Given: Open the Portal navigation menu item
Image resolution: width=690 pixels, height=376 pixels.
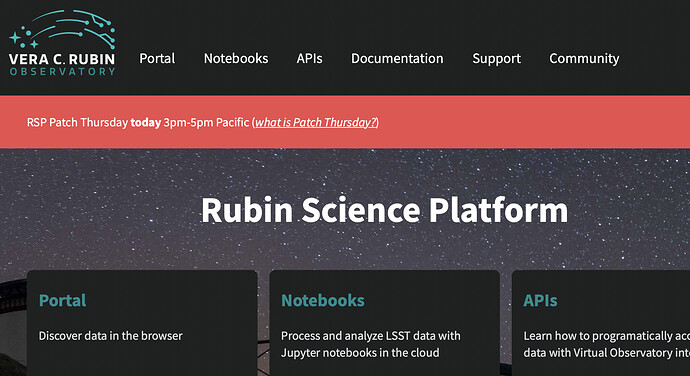Looking at the screenshot, I should click(157, 59).
